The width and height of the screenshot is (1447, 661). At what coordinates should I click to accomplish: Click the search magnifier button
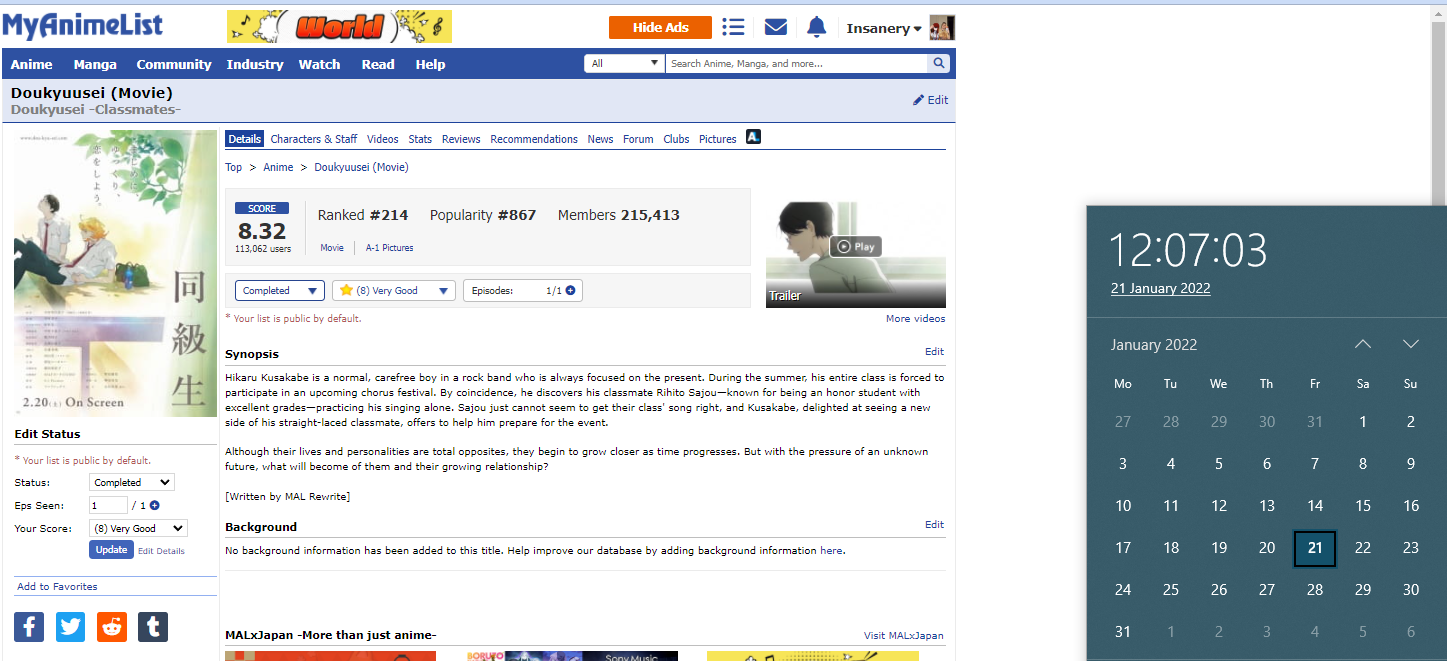[939, 63]
